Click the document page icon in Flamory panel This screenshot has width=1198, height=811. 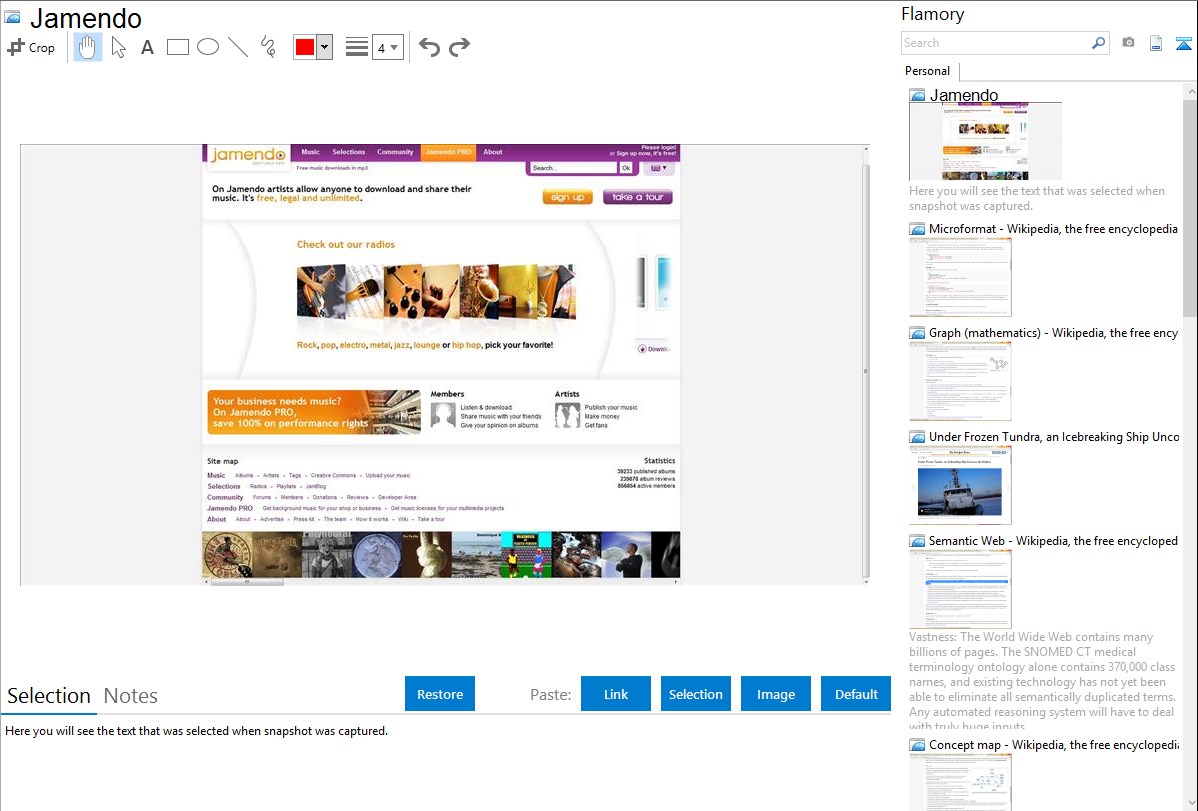click(1156, 43)
